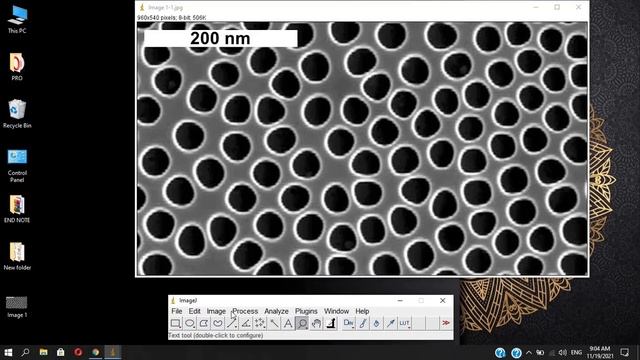
Task: Select the Wand tracing tool
Action: pos(274,323)
